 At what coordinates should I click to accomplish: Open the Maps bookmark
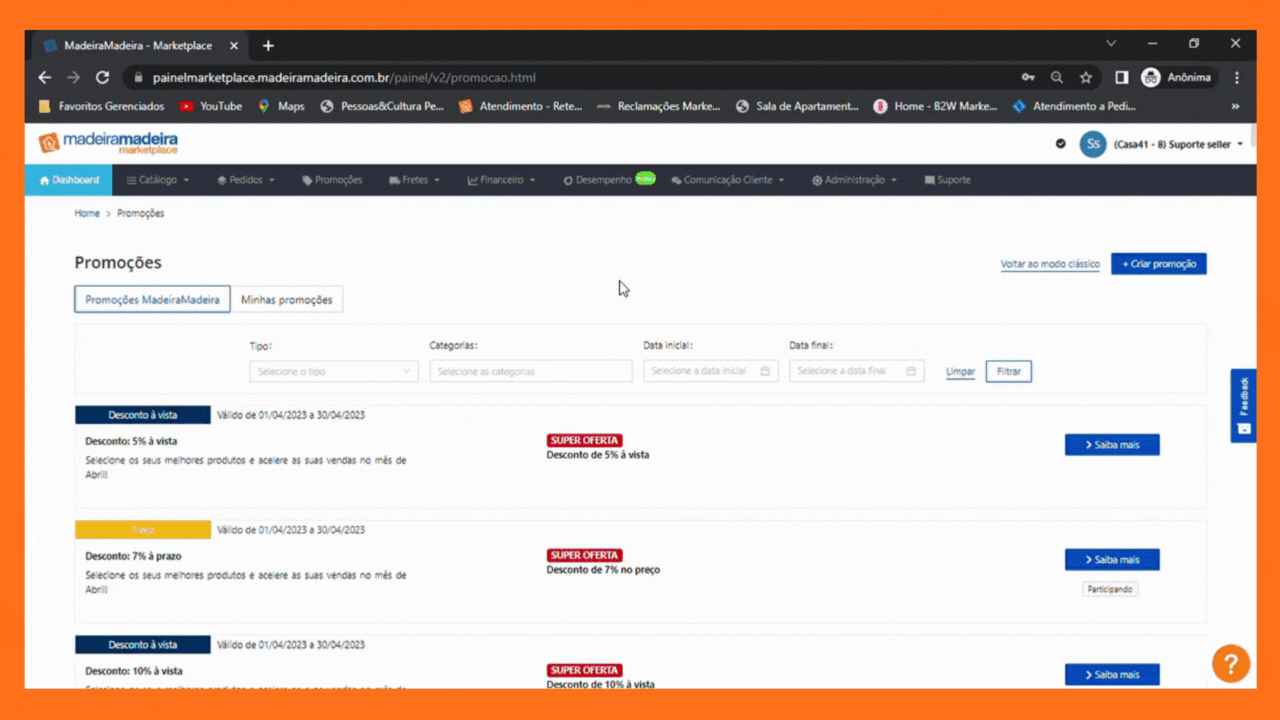tap(281, 106)
